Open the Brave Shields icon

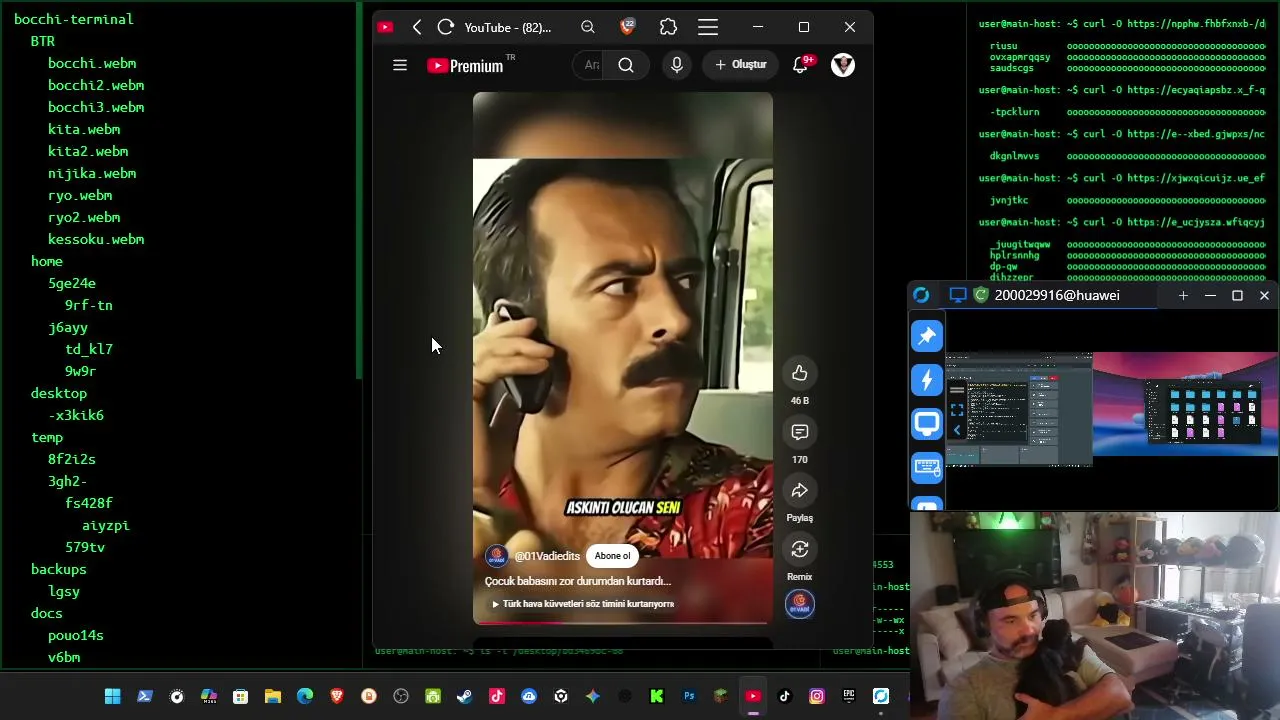628,27
